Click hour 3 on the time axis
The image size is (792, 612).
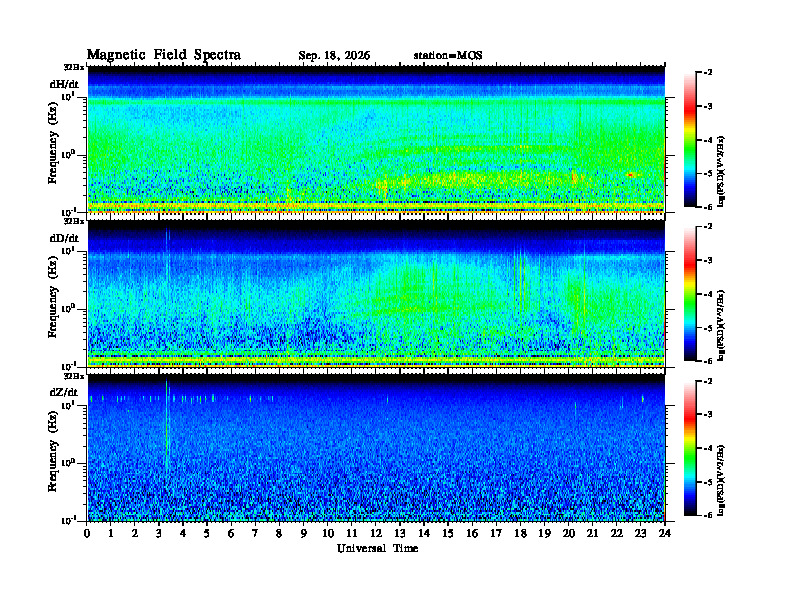pyautogui.click(x=159, y=533)
